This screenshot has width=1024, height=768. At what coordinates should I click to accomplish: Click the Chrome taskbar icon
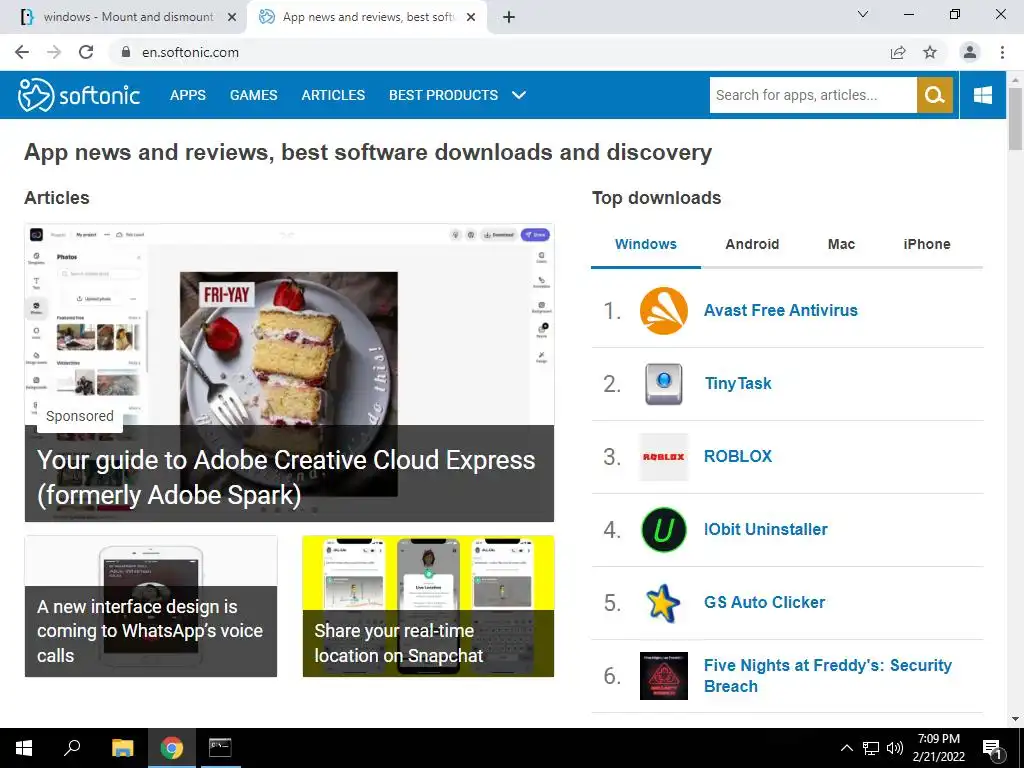pos(172,748)
